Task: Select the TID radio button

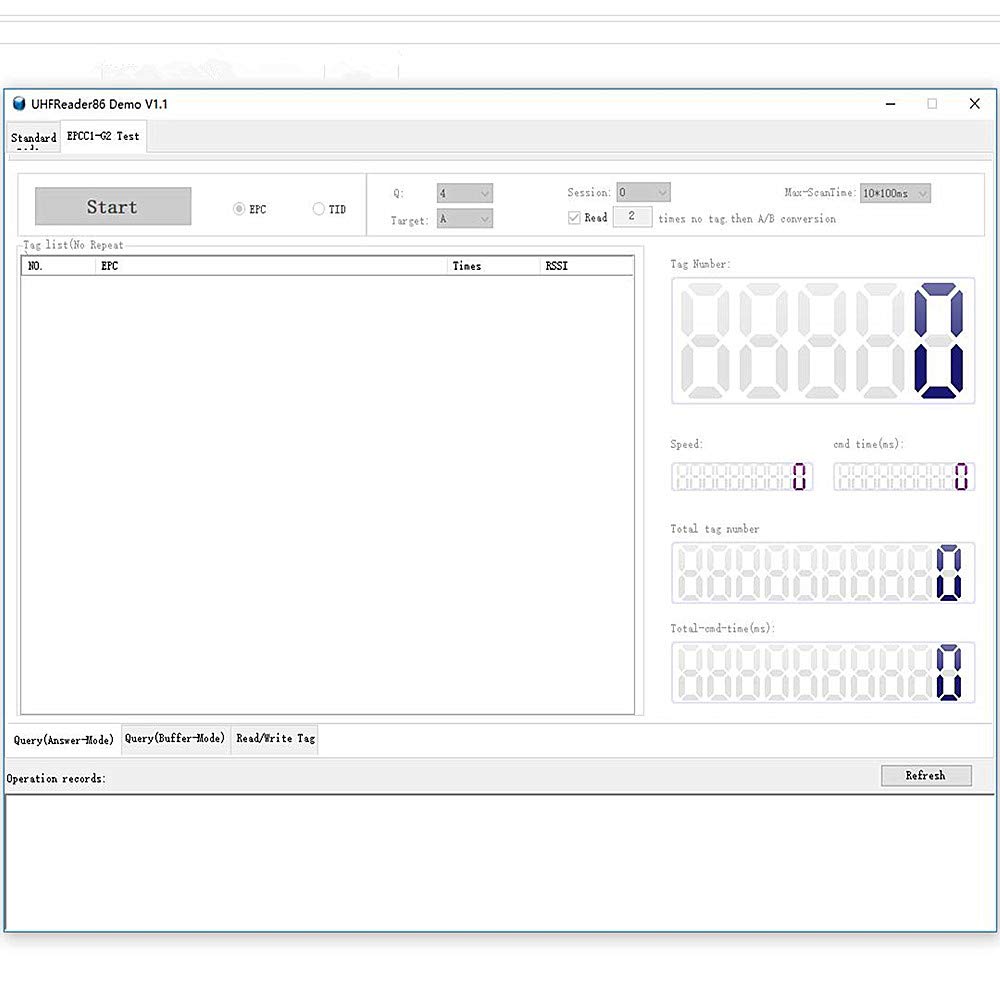Action: tap(318, 209)
